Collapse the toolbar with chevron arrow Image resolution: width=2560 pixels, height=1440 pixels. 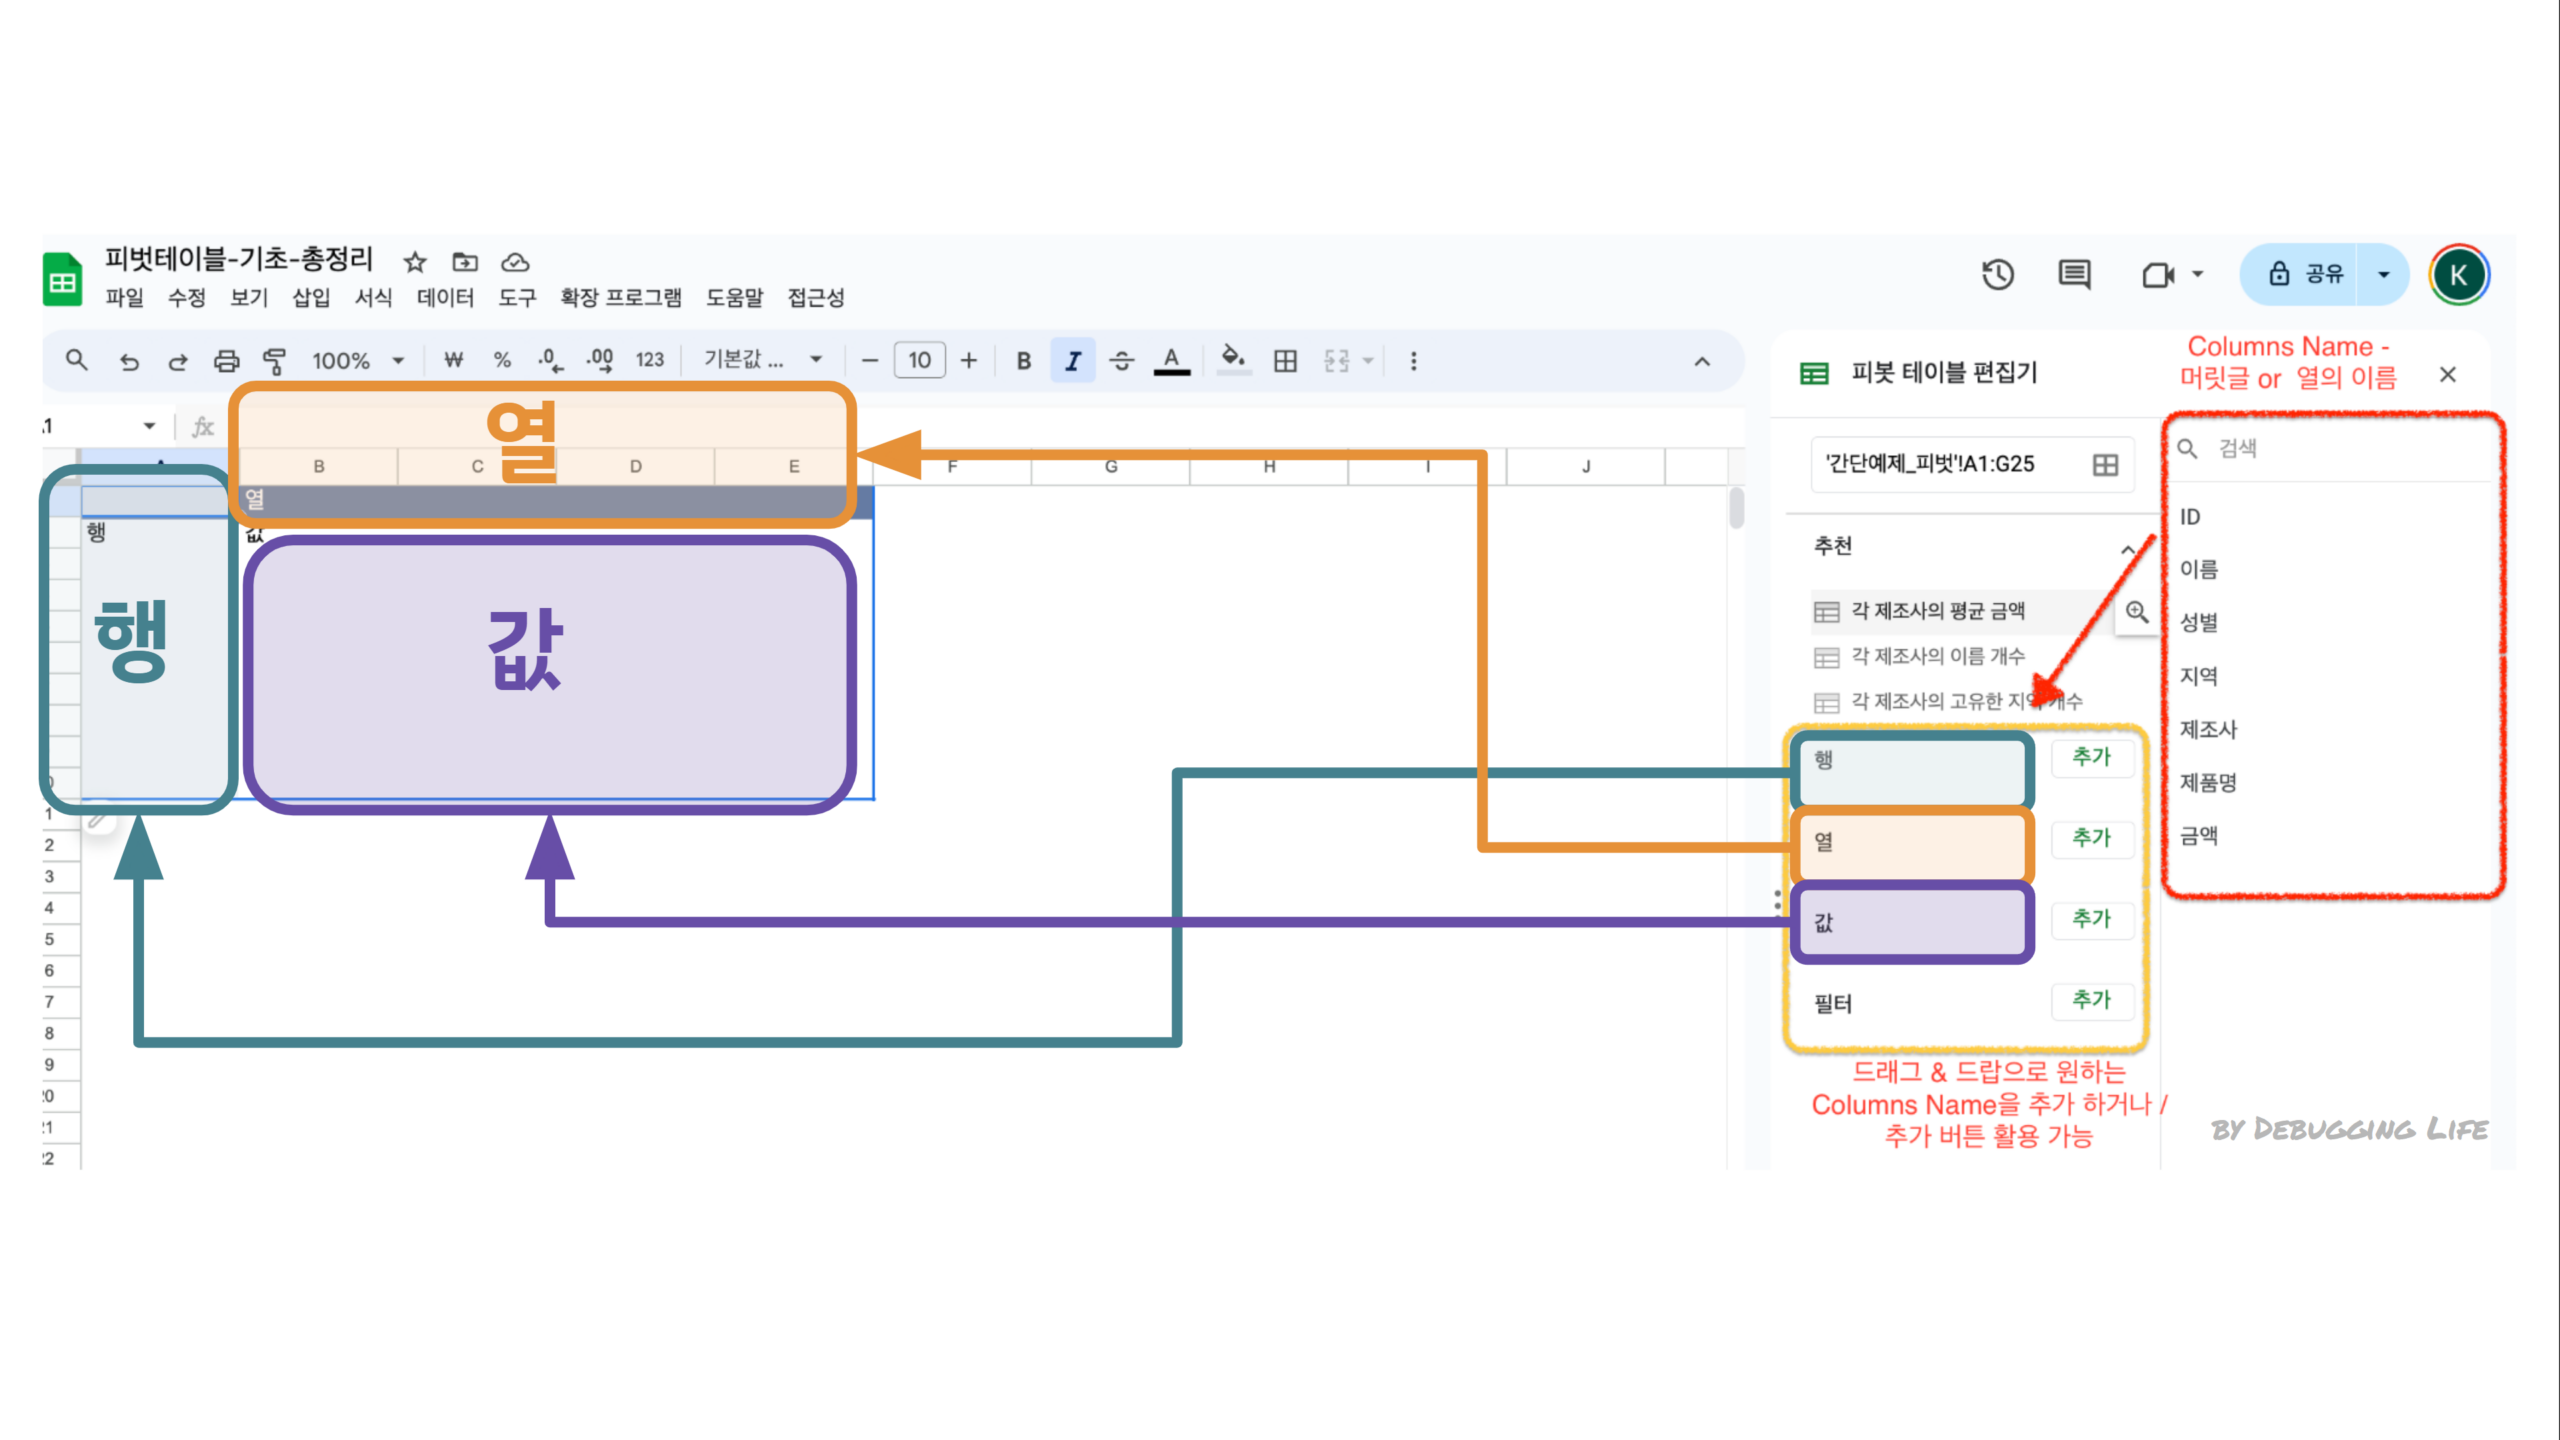[x=1702, y=361]
